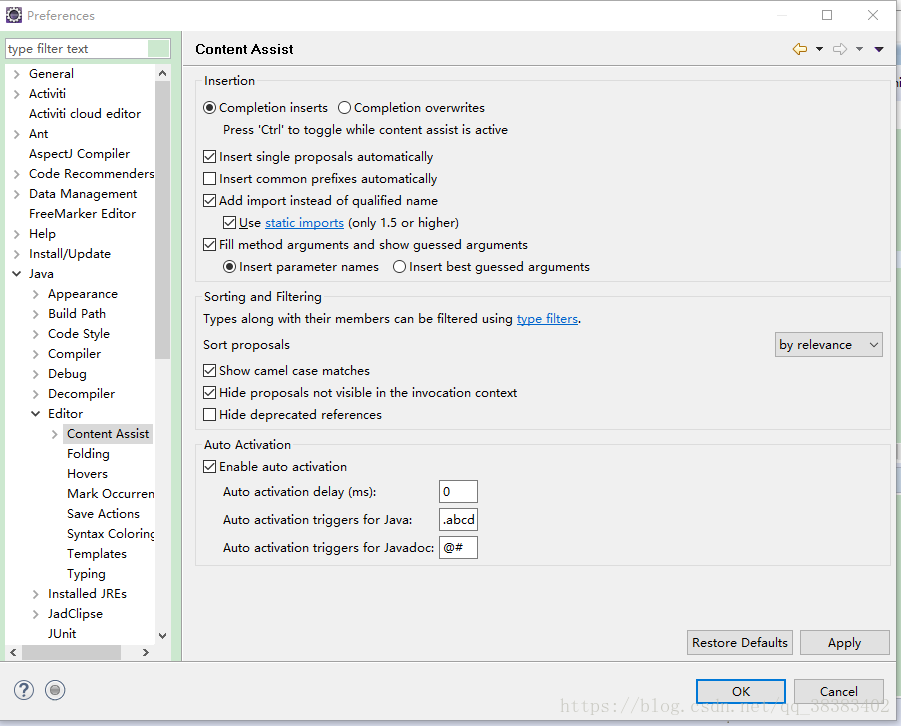The width and height of the screenshot is (901, 726).
Task: Focus the Java auto activation triggers field
Action: tap(458, 520)
